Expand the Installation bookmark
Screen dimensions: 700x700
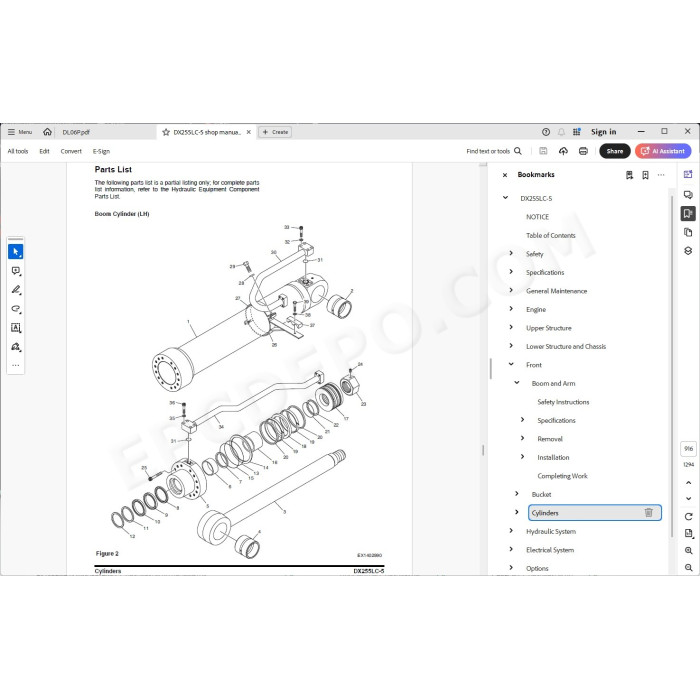tap(523, 457)
